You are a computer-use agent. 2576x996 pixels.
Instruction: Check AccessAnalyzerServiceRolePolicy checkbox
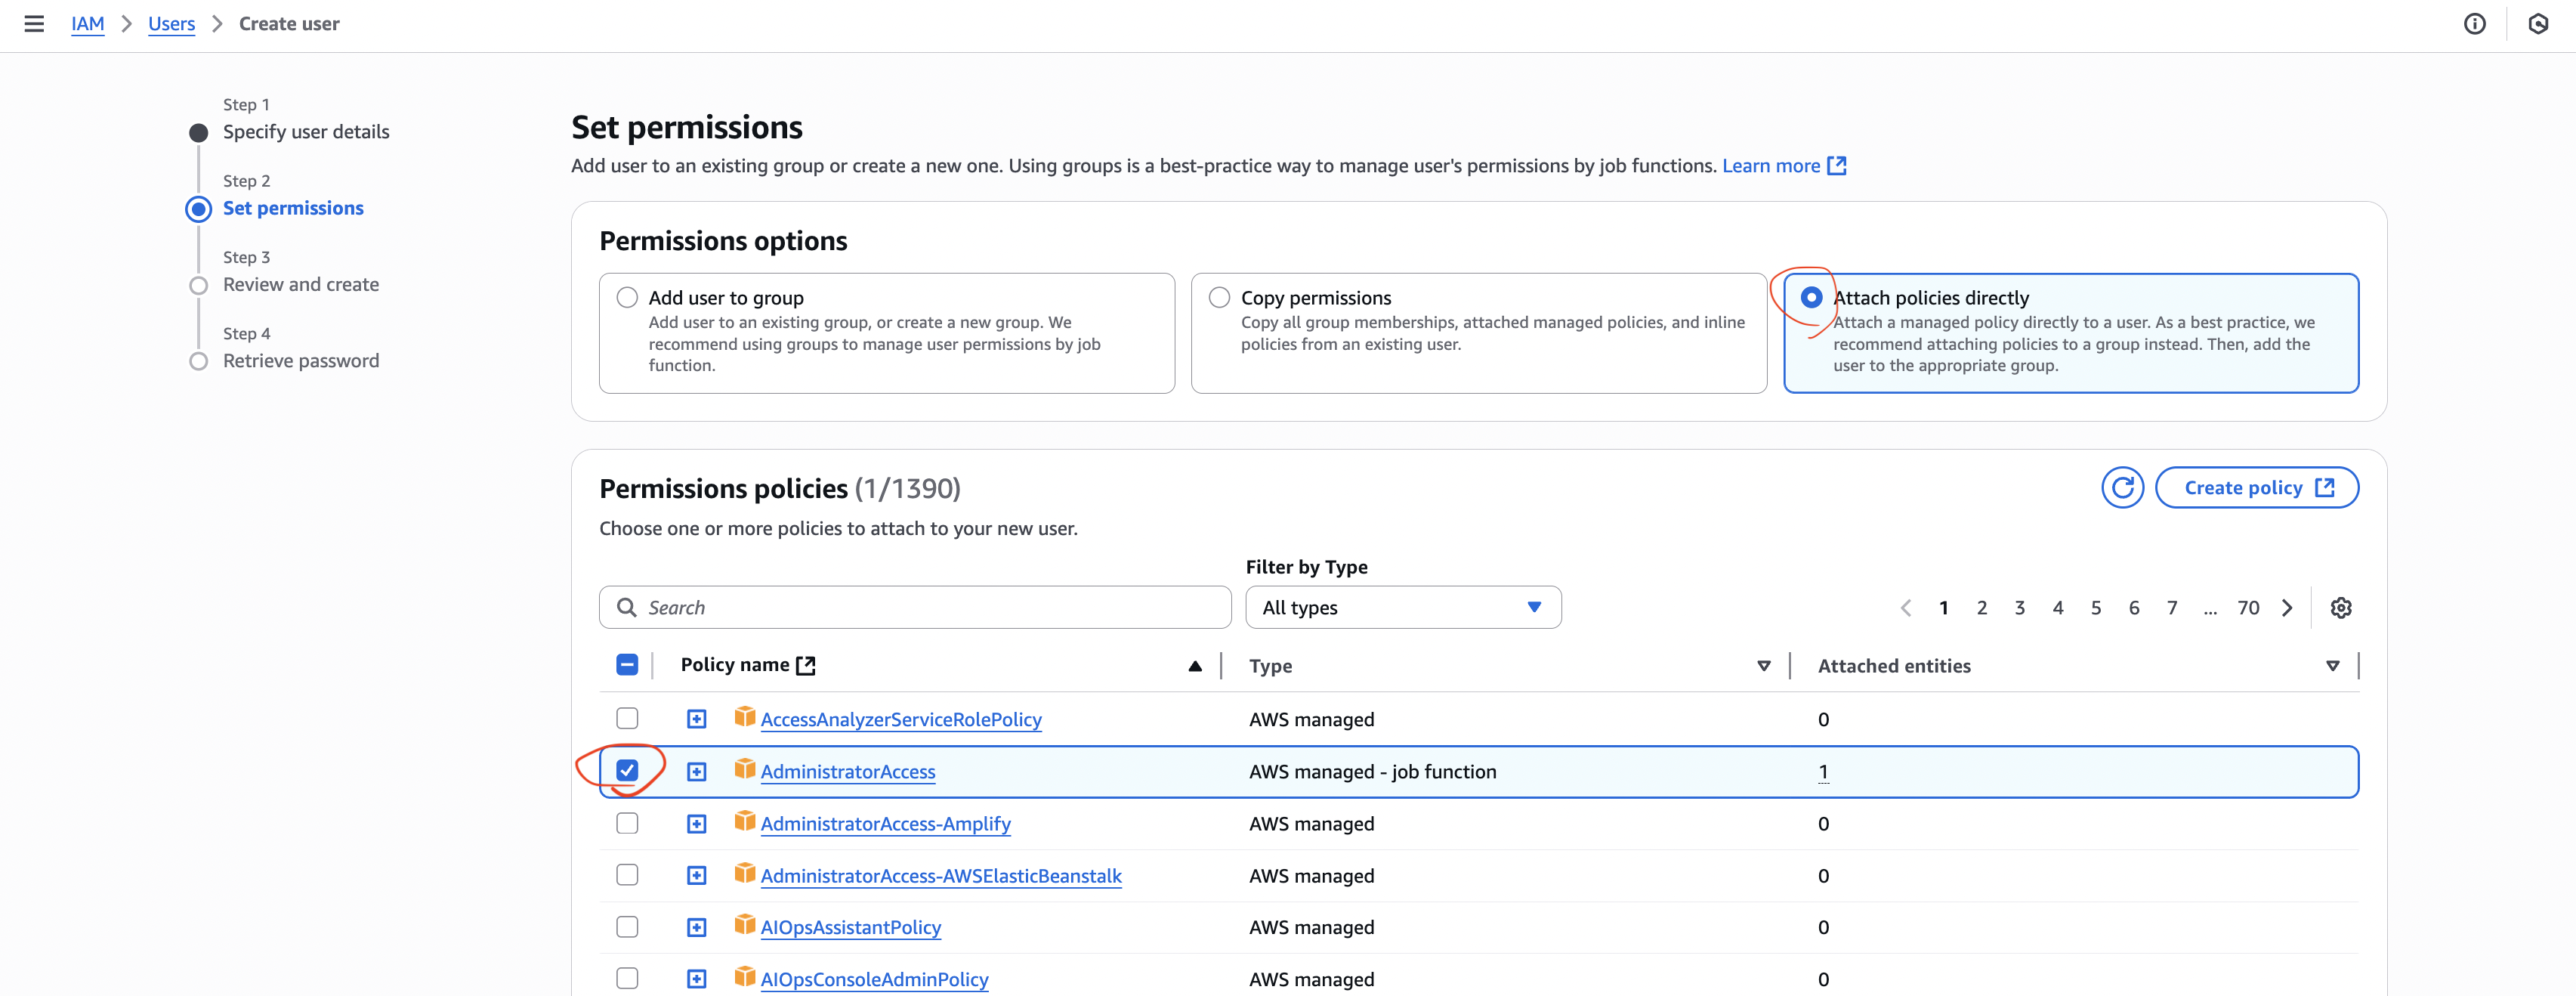pos(627,719)
